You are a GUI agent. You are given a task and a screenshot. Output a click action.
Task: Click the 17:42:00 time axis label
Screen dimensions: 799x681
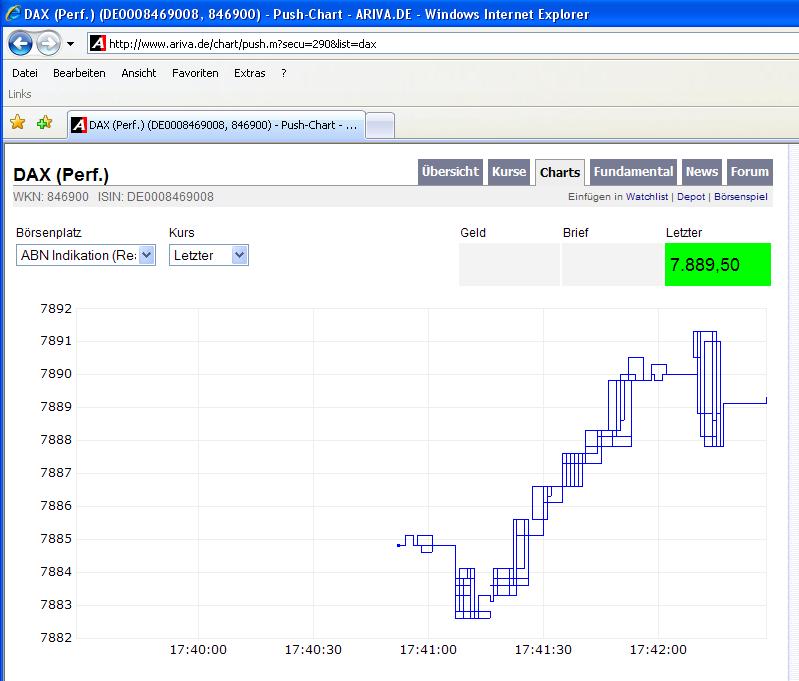click(x=658, y=650)
